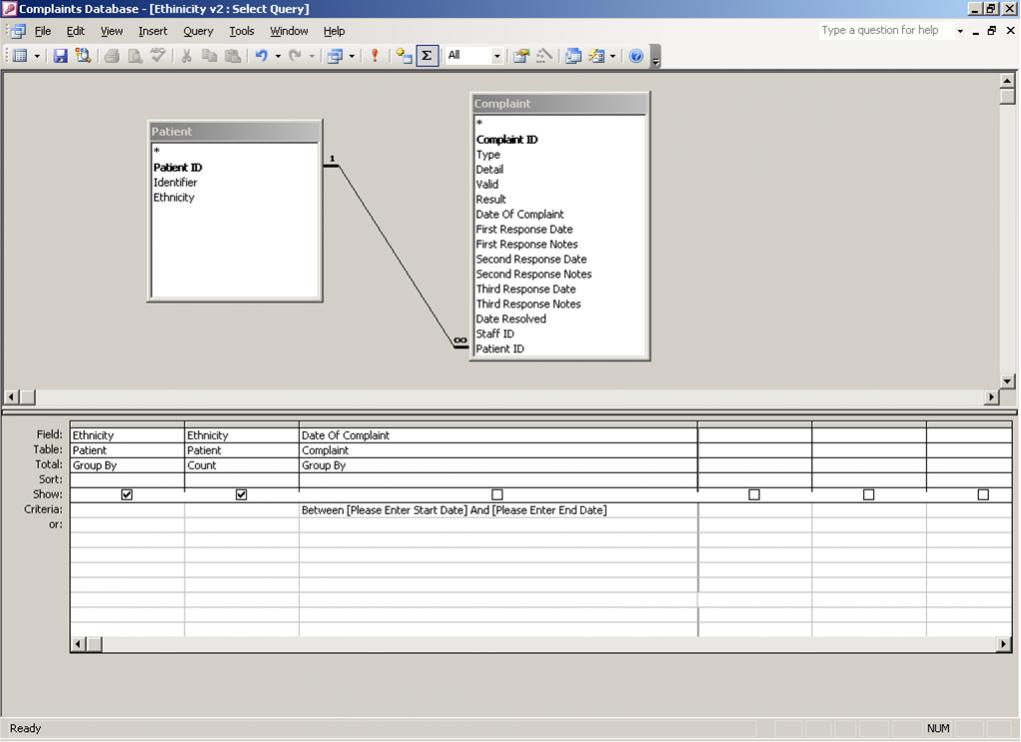Screen dimensions: 1021x742
Task: Click the table pane scroll up arrow
Action: 1007,81
